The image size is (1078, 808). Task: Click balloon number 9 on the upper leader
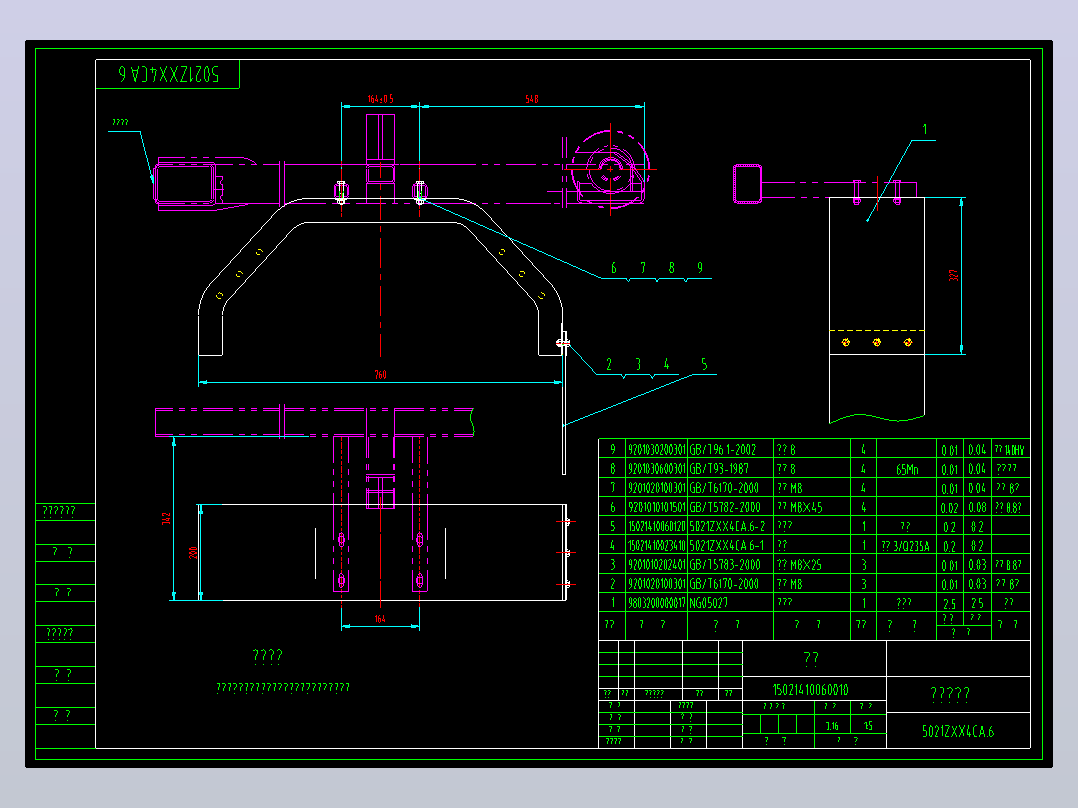[700, 267]
